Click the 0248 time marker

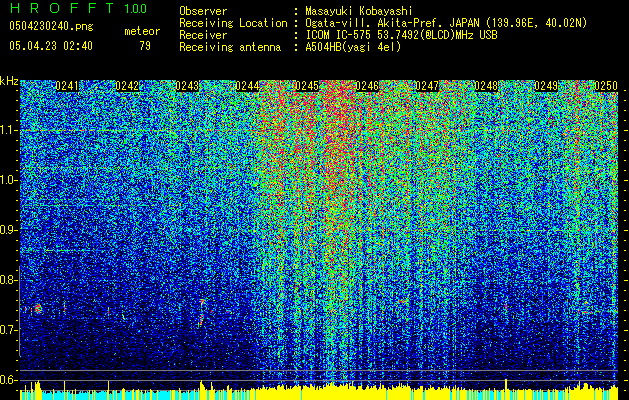[x=487, y=86]
